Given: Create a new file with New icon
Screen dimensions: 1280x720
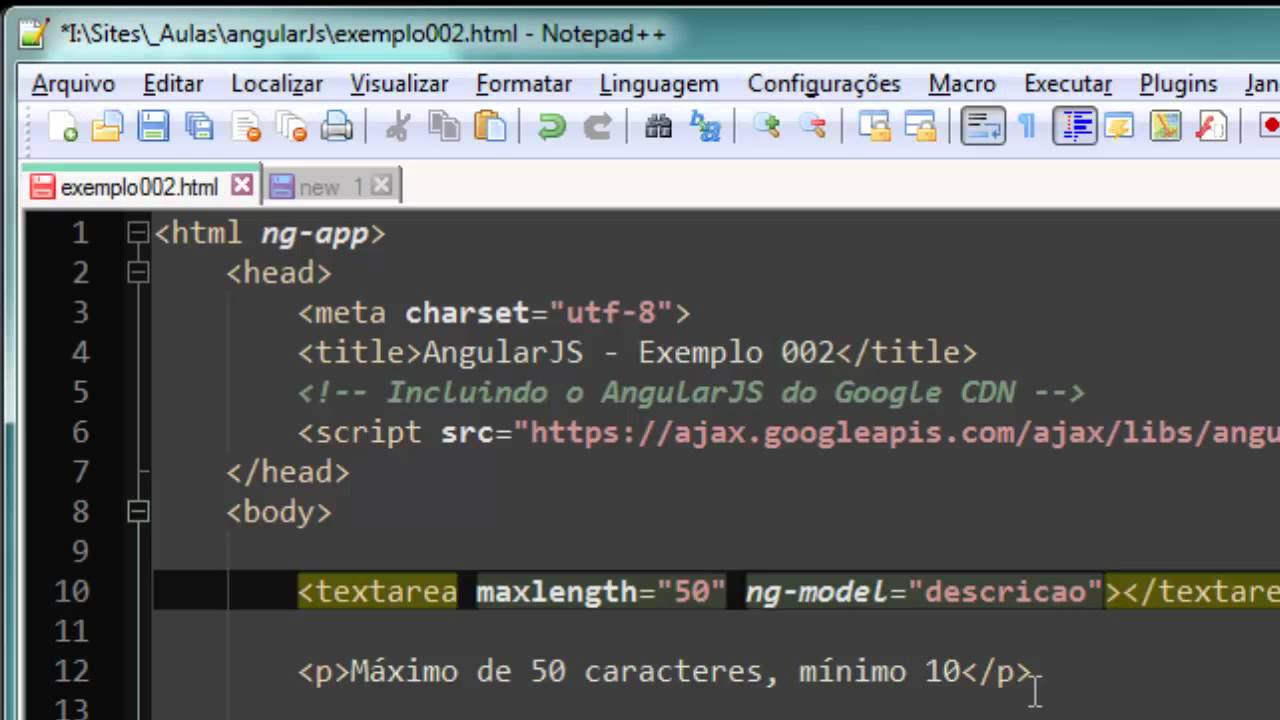Looking at the screenshot, I should 62,127.
